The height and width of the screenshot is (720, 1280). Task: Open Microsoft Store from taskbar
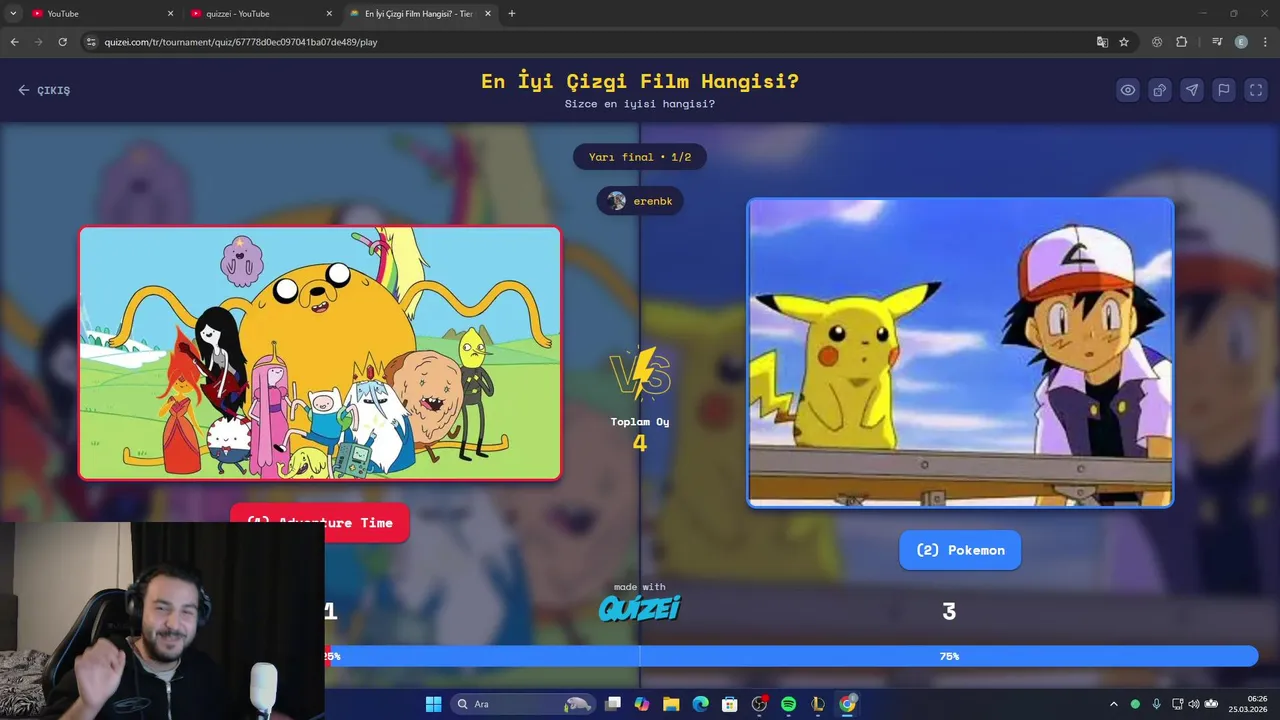pyautogui.click(x=730, y=704)
